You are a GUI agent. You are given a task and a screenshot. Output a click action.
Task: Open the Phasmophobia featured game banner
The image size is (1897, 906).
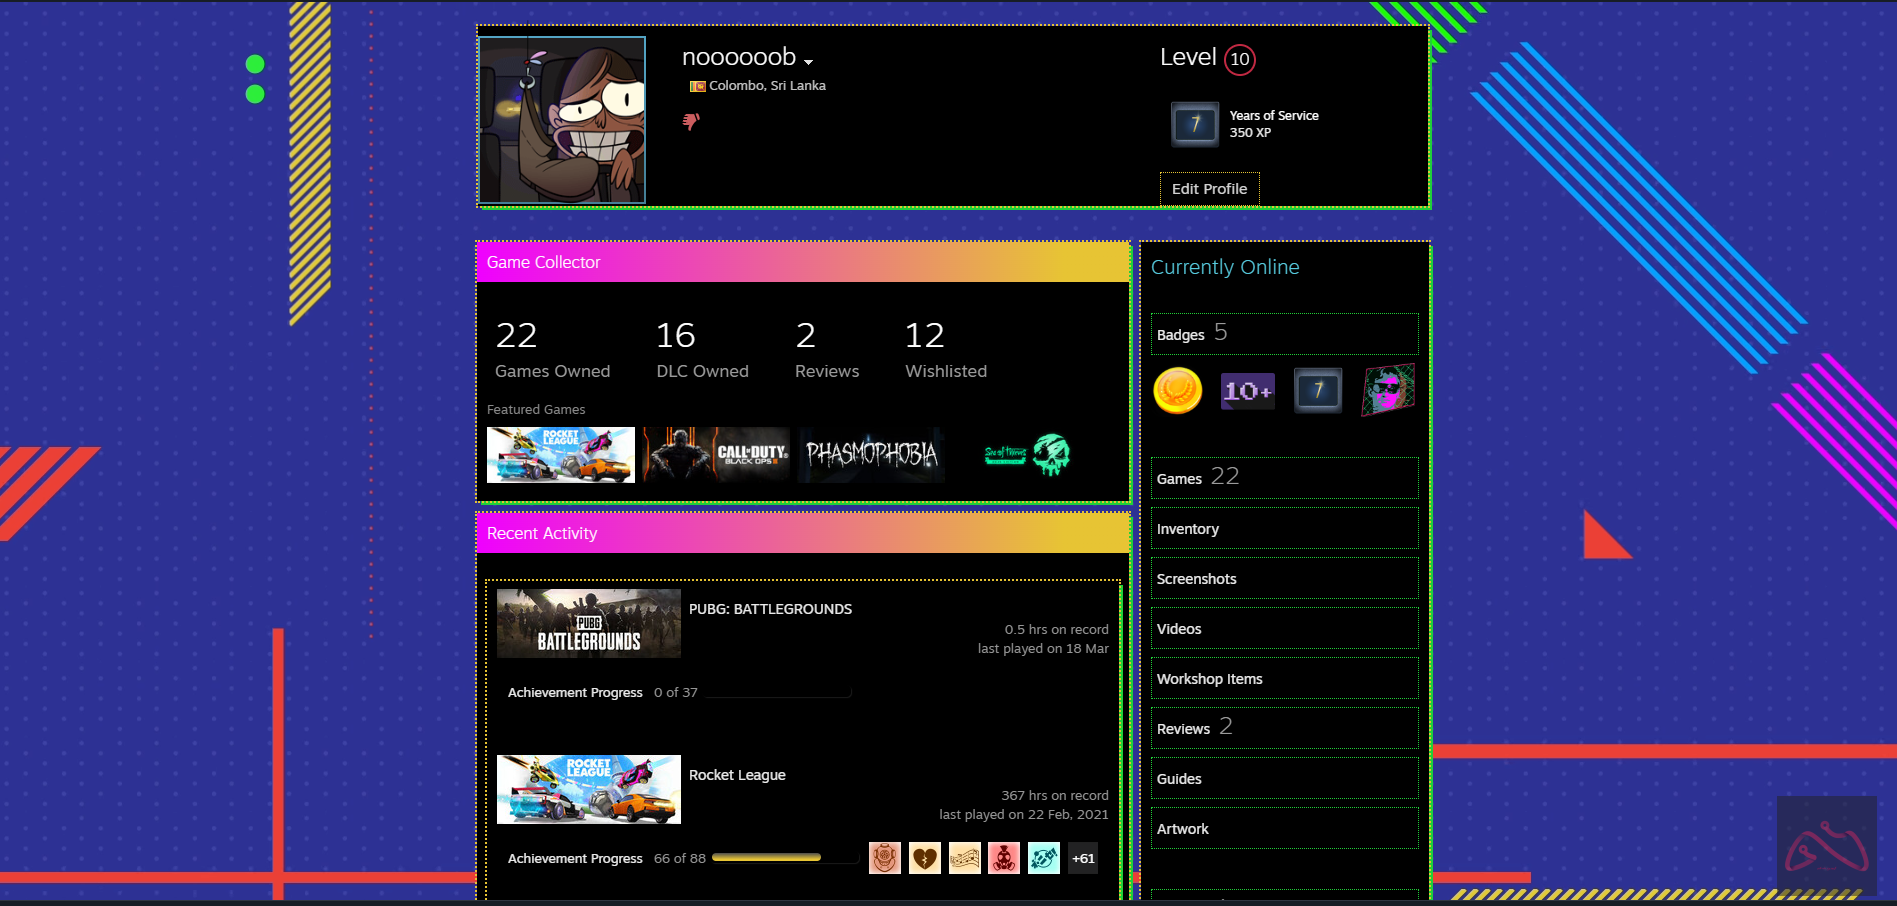tap(871, 455)
